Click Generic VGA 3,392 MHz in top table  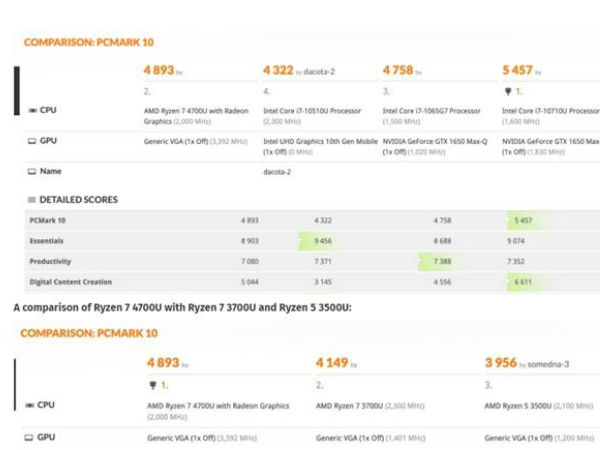click(196, 142)
